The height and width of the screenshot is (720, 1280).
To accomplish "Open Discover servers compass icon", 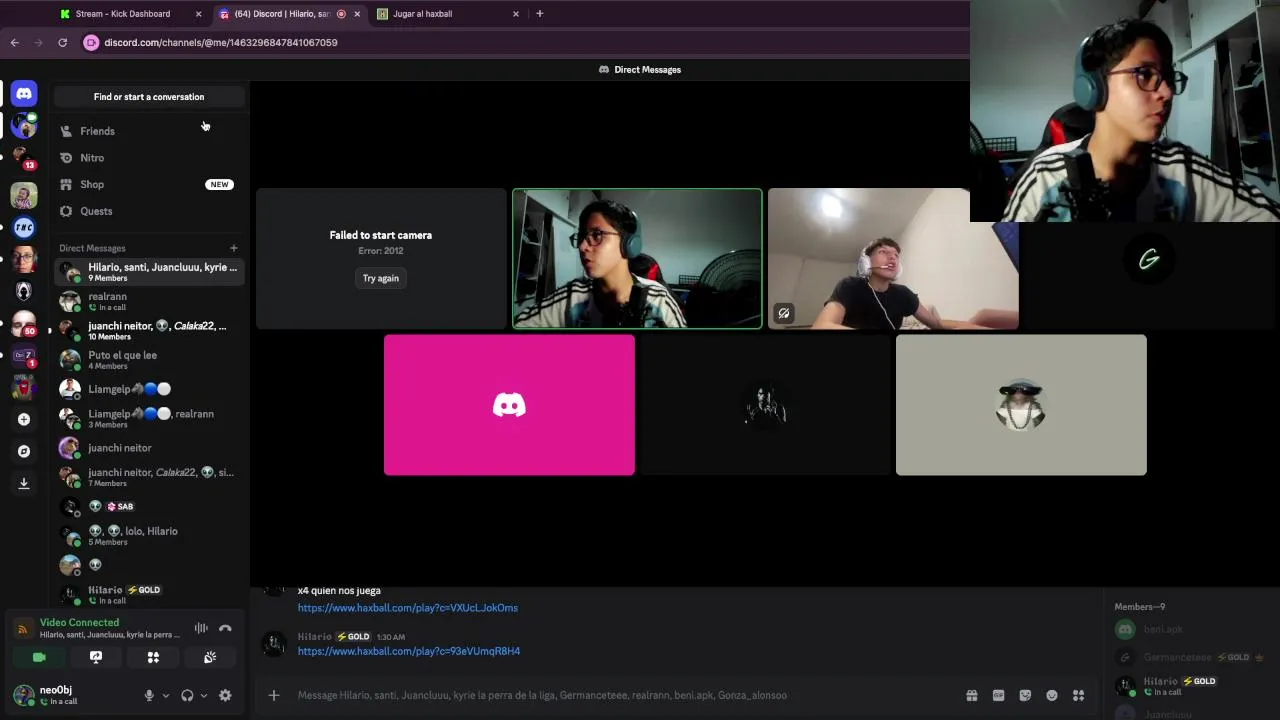I will 24,451.
